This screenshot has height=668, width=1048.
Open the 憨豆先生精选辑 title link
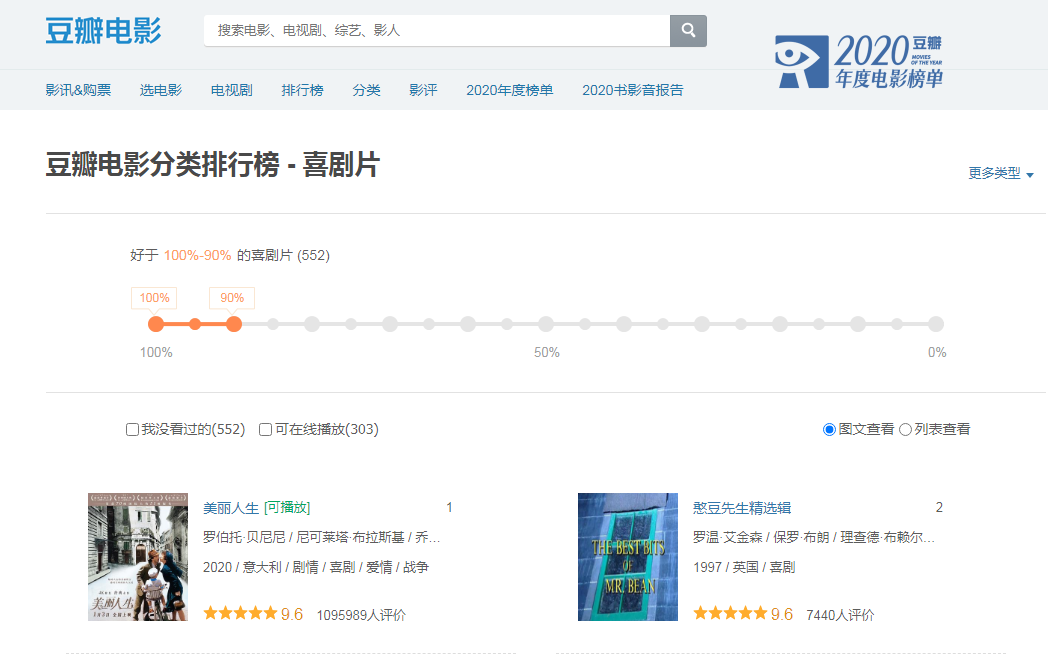742,508
